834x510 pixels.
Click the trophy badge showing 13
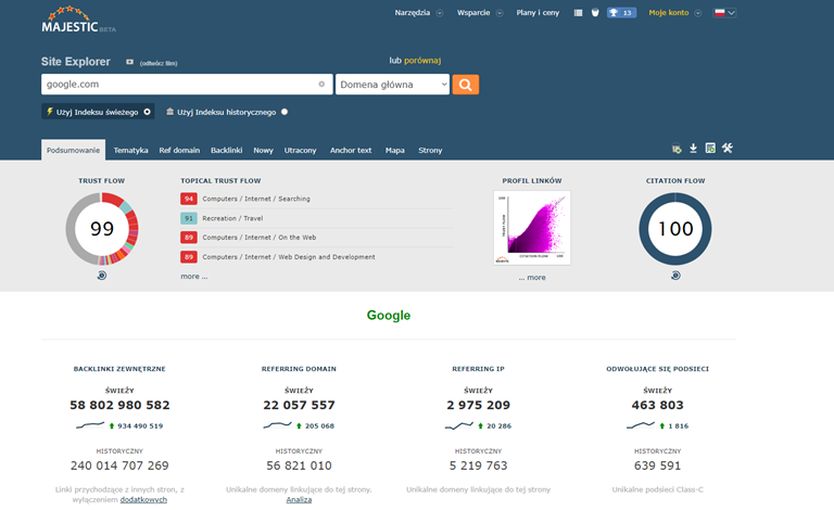[620, 13]
